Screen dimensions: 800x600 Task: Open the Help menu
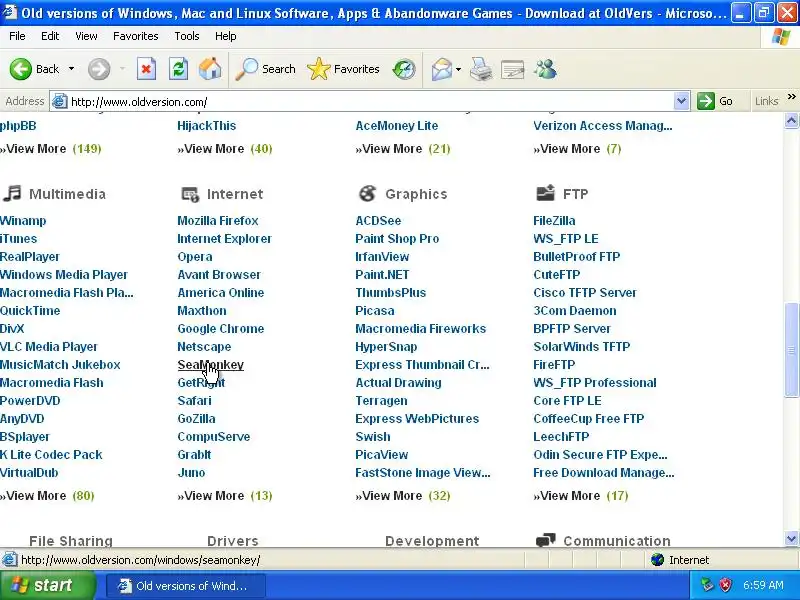click(x=226, y=36)
